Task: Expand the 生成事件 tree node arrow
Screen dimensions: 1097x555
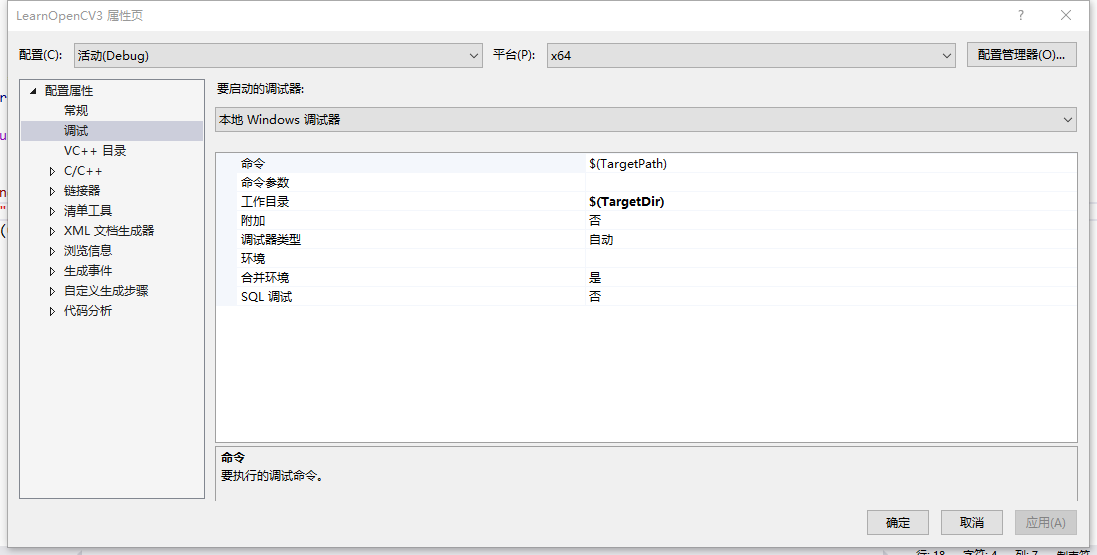Action: (52, 271)
